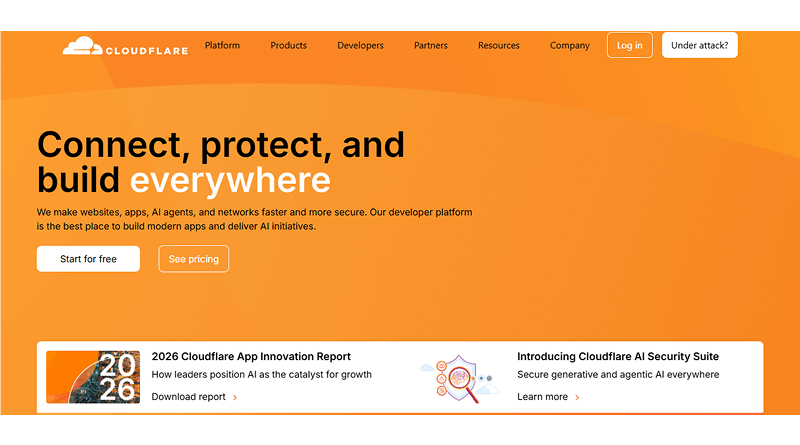Open the 2026 report cover thumbnail
The width and height of the screenshot is (800, 445).
pyautogui.click(x=93, y=377)
